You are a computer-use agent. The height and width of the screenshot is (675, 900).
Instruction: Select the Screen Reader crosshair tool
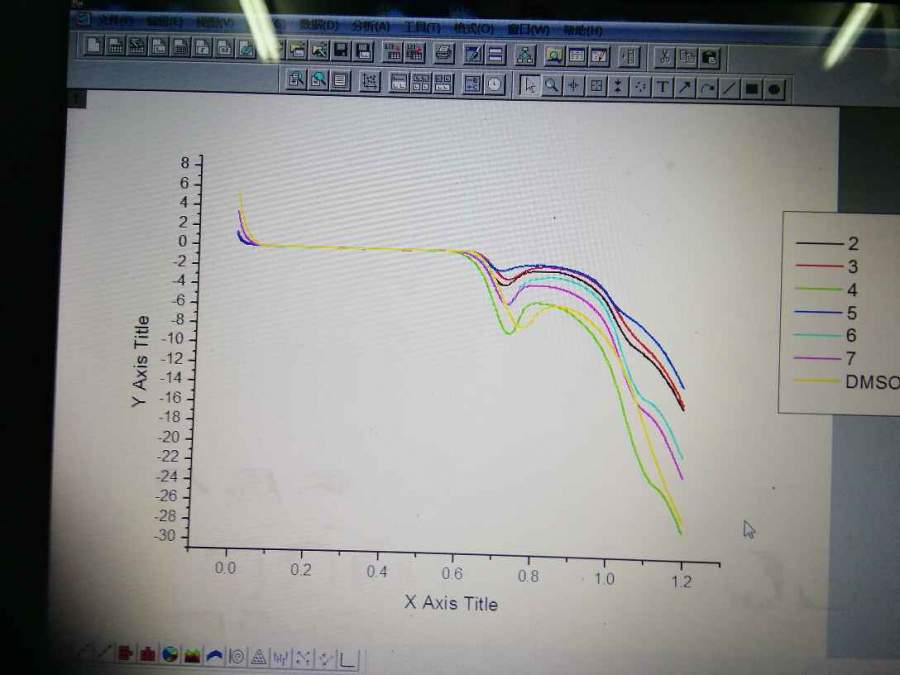tap(574, 87)
